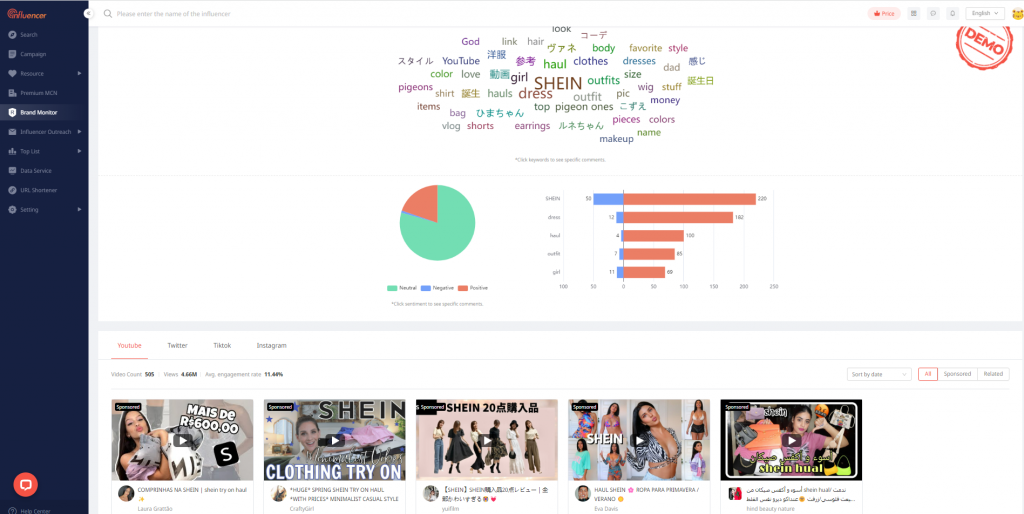Open the Sort by date dropdown
The width and height of the screenshot is (1024, 514).
point(879,374)
